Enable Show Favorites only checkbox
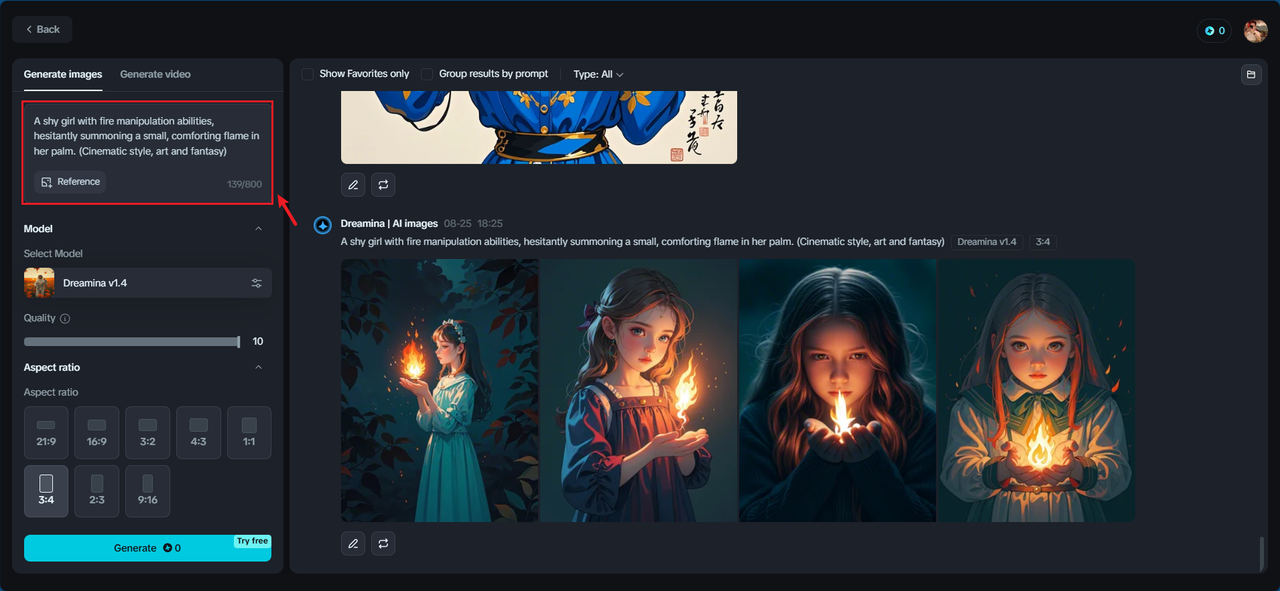The width and height of the screenshot is (1280, 591). point(308,74)
